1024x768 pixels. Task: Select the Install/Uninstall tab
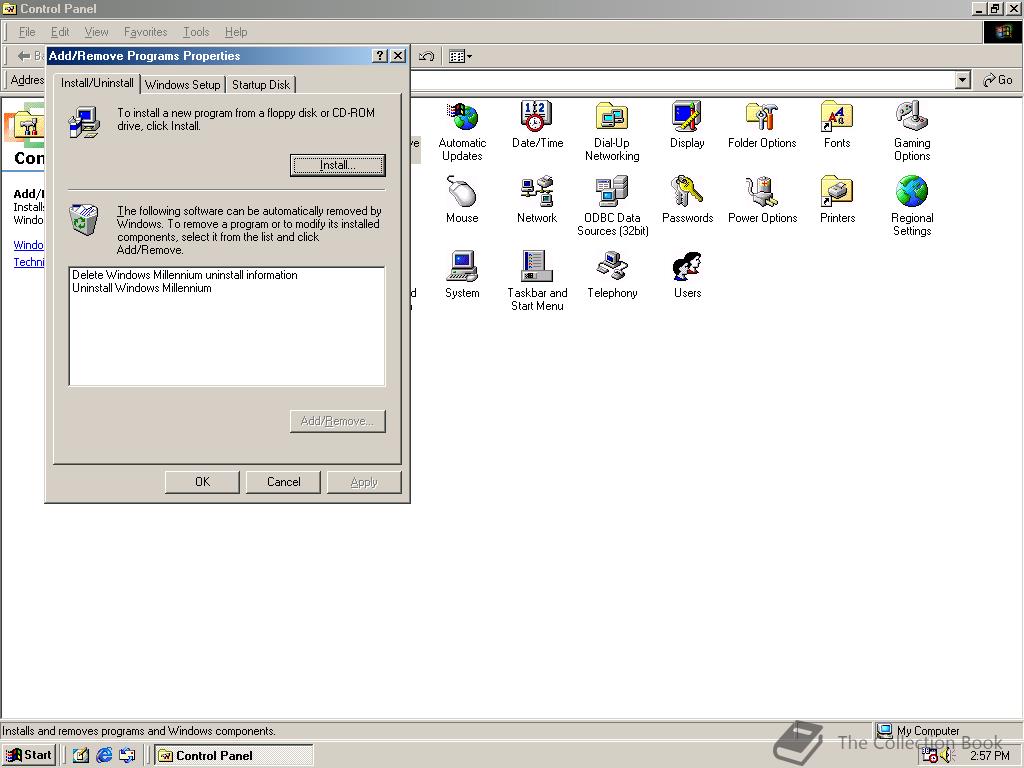point(97,83)
